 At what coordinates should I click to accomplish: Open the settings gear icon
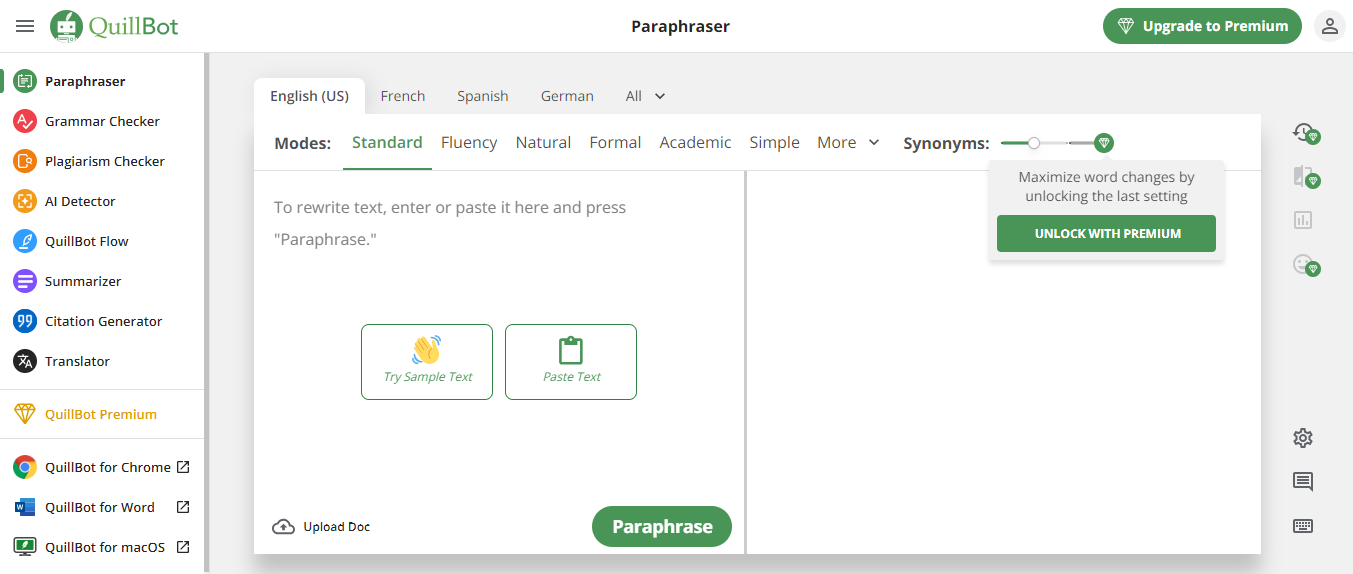[x=1302, y=438]
